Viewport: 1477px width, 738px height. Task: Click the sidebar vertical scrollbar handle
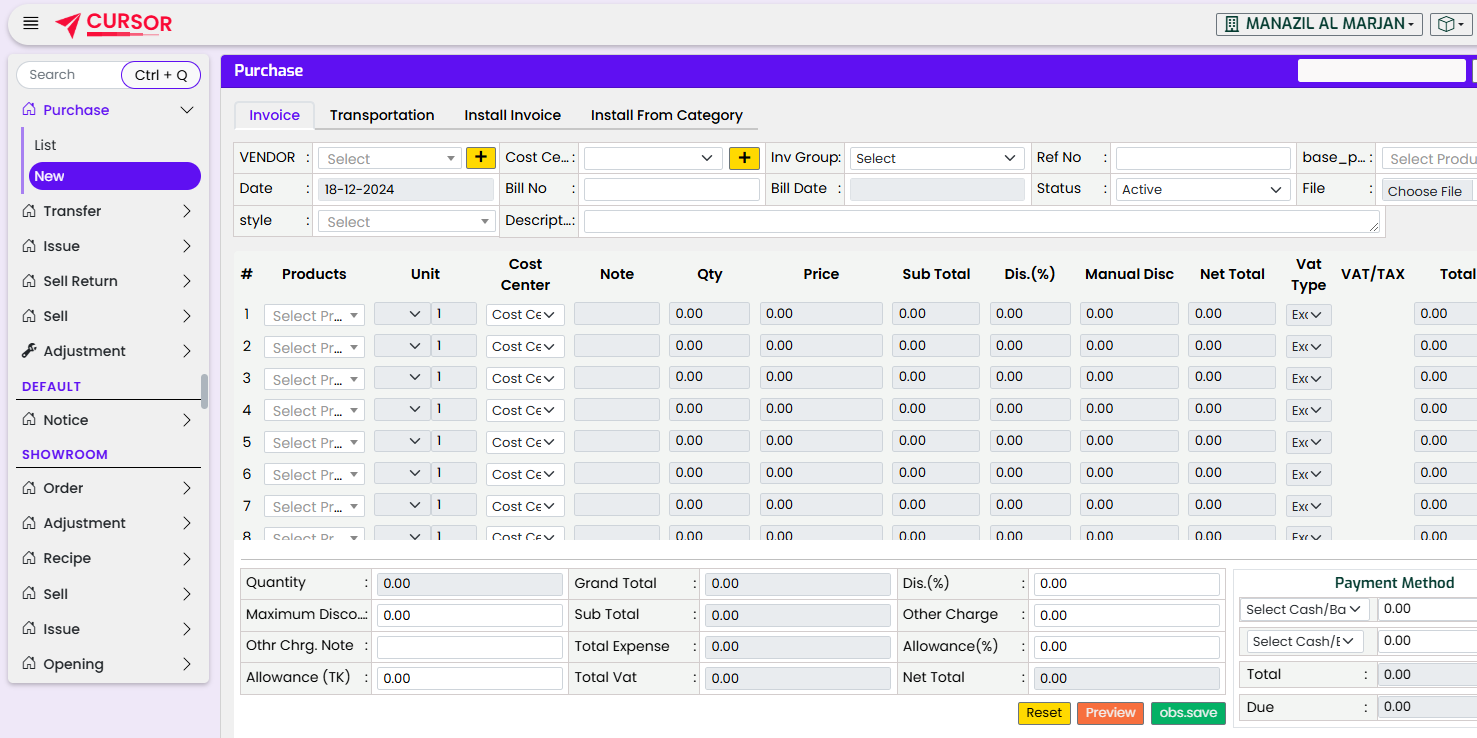204,391
